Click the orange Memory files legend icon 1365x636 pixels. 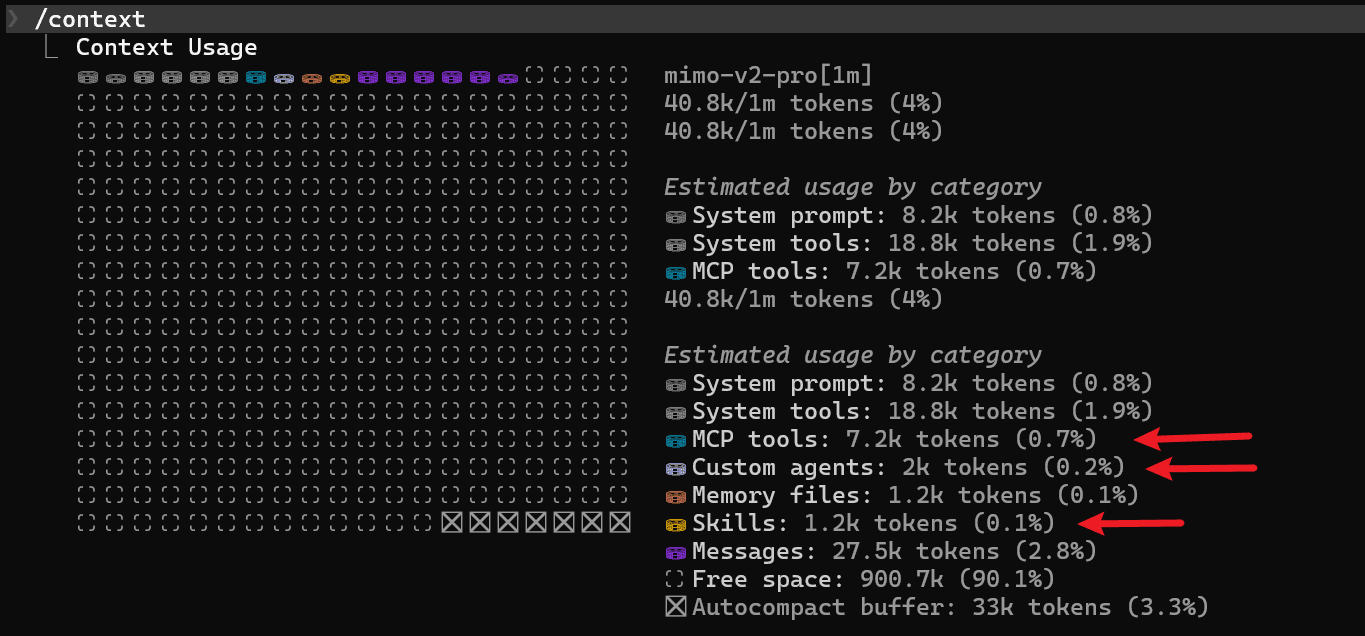(676, 496)
